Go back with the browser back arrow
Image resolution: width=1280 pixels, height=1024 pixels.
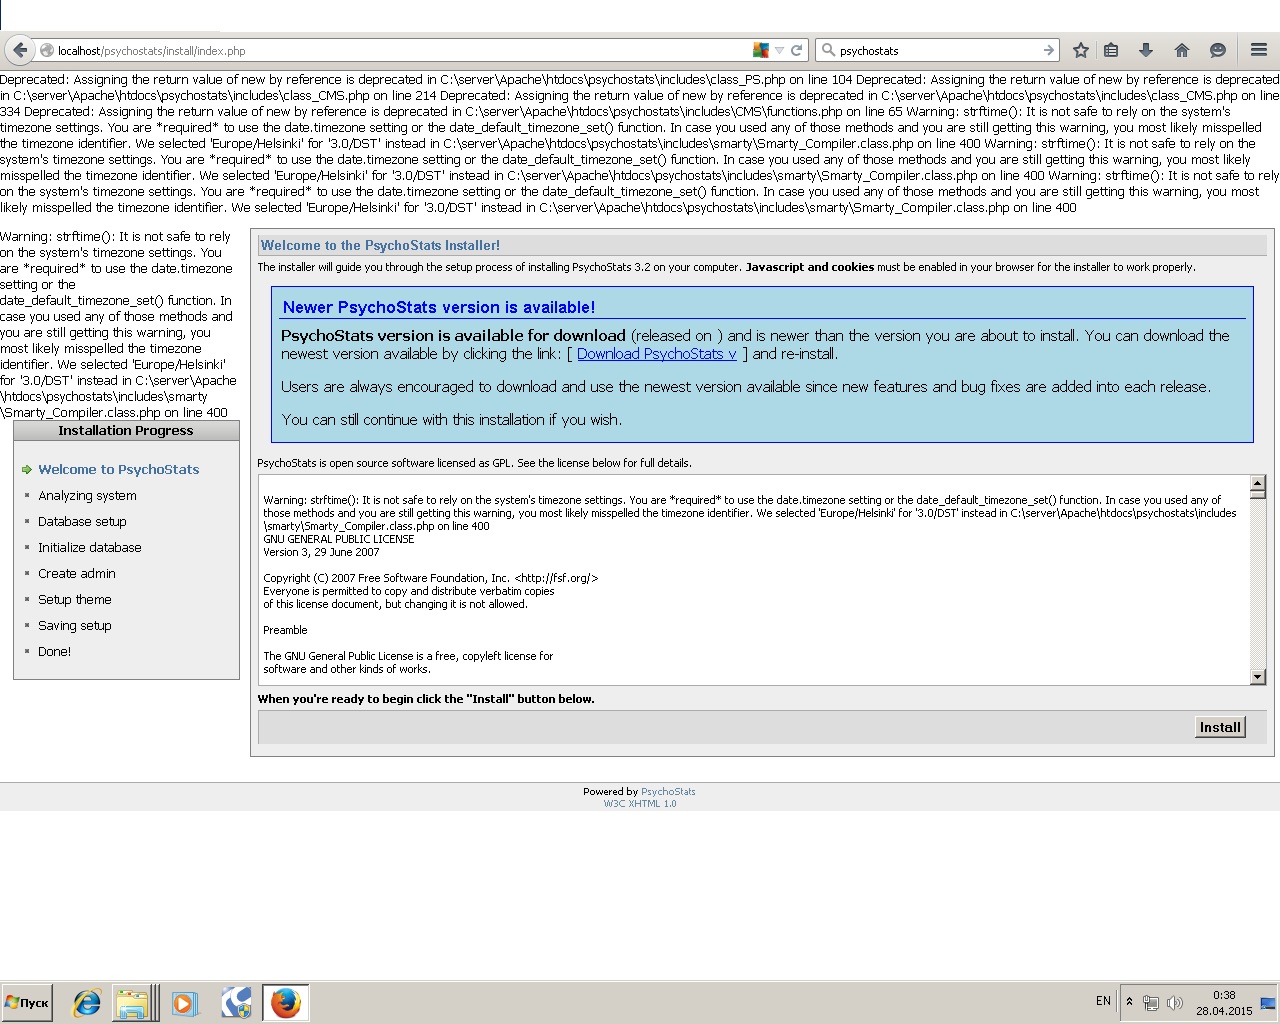pyautogui.click(x=20, y=50)
